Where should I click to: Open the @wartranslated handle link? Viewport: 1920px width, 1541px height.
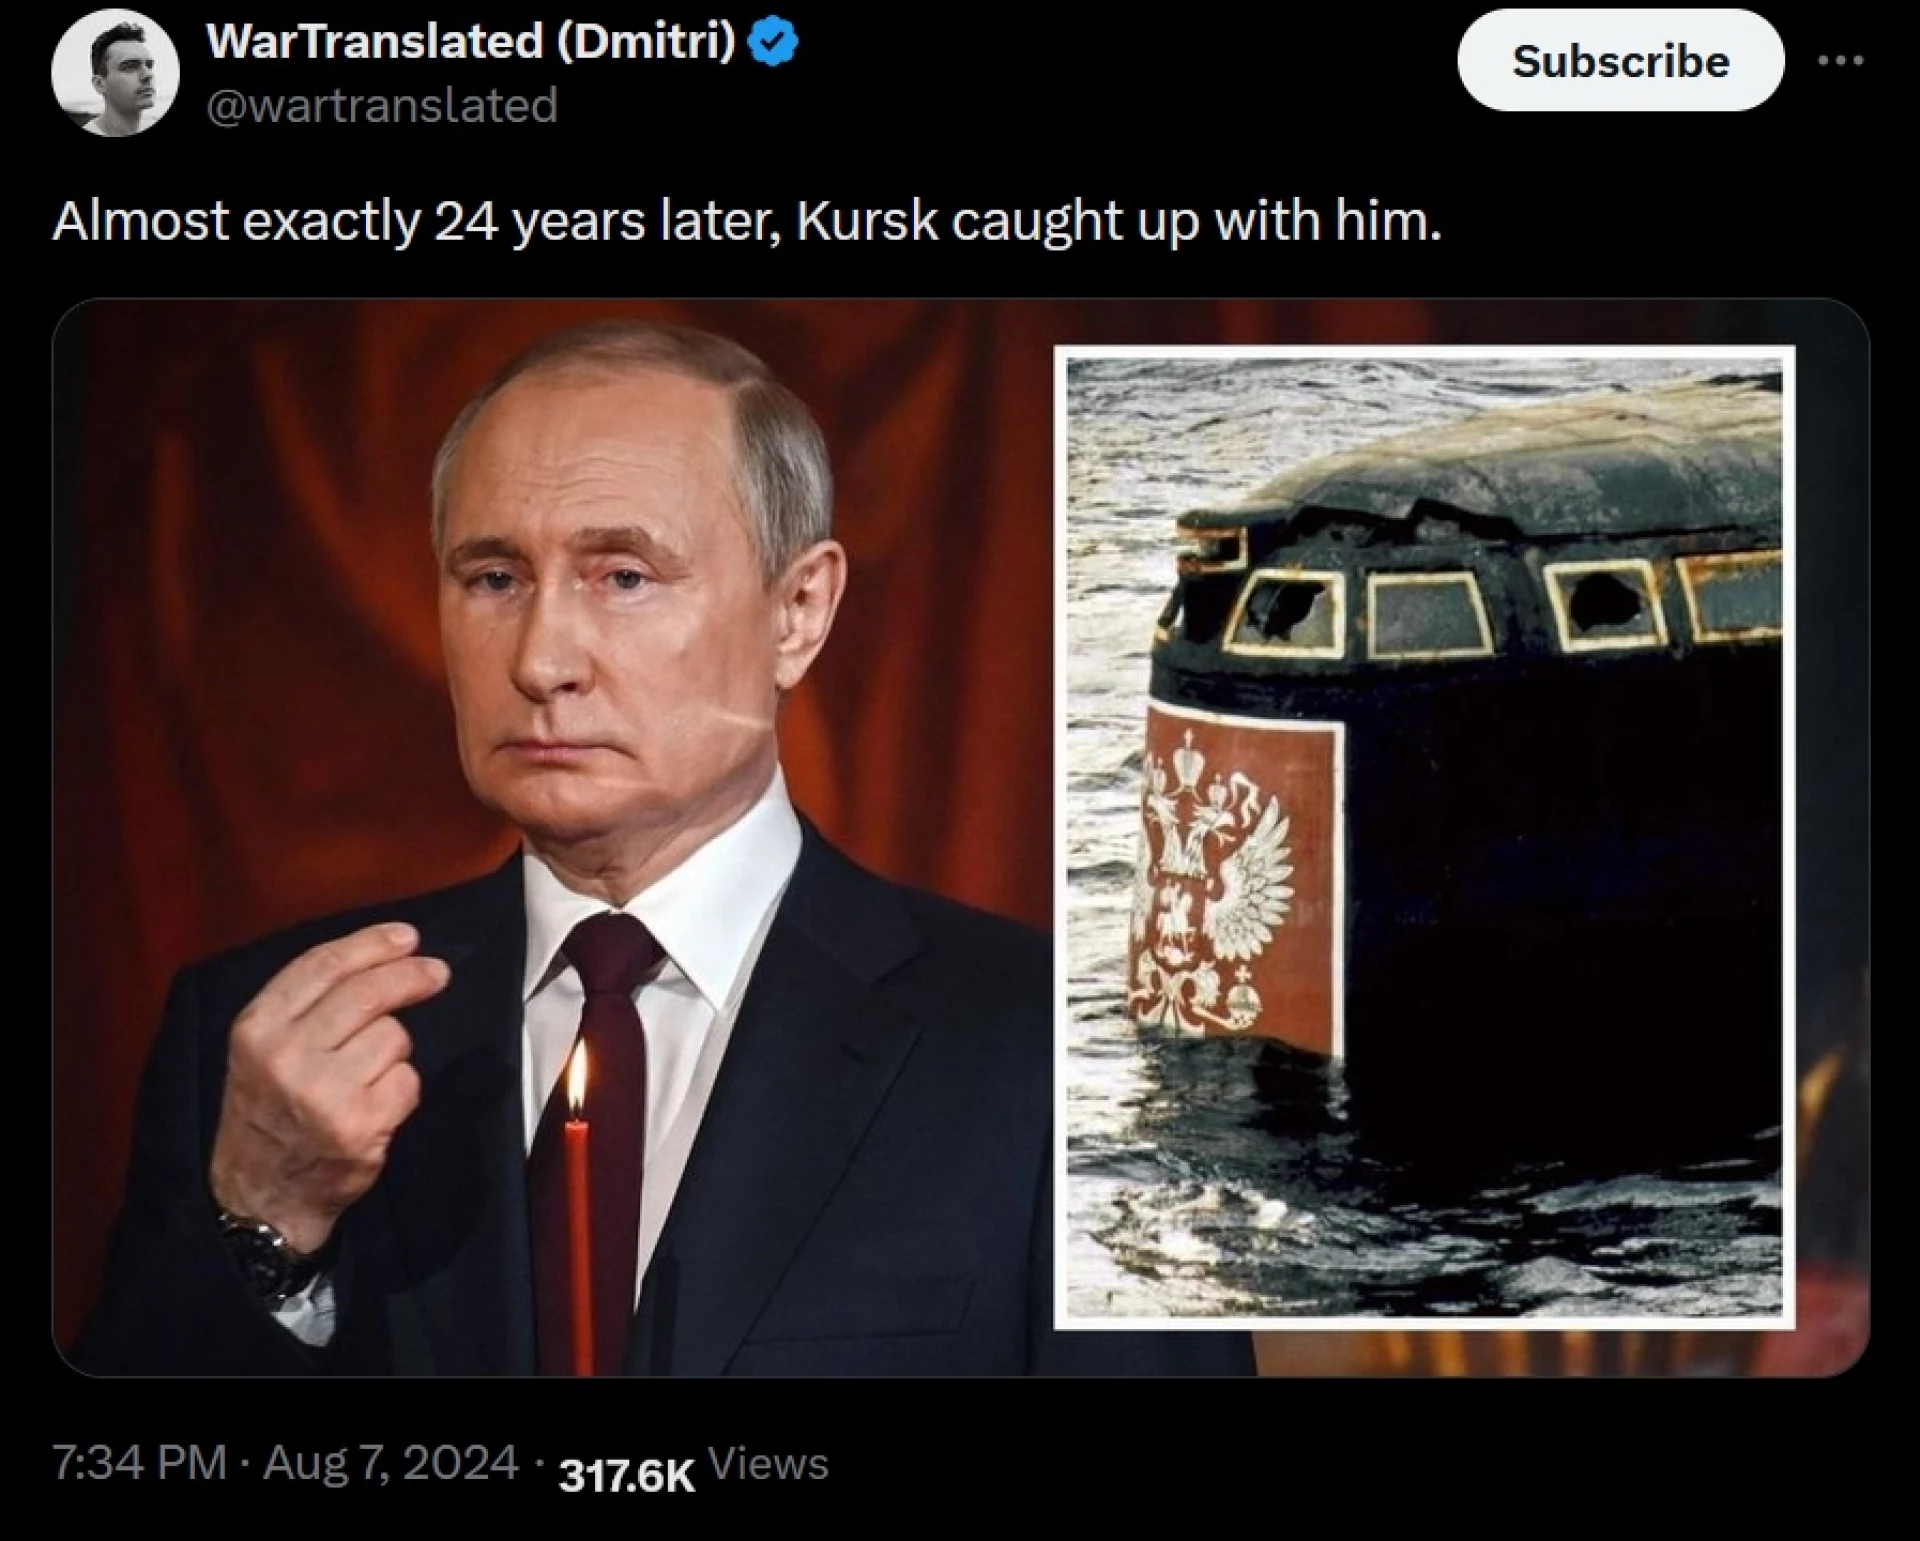382,105
